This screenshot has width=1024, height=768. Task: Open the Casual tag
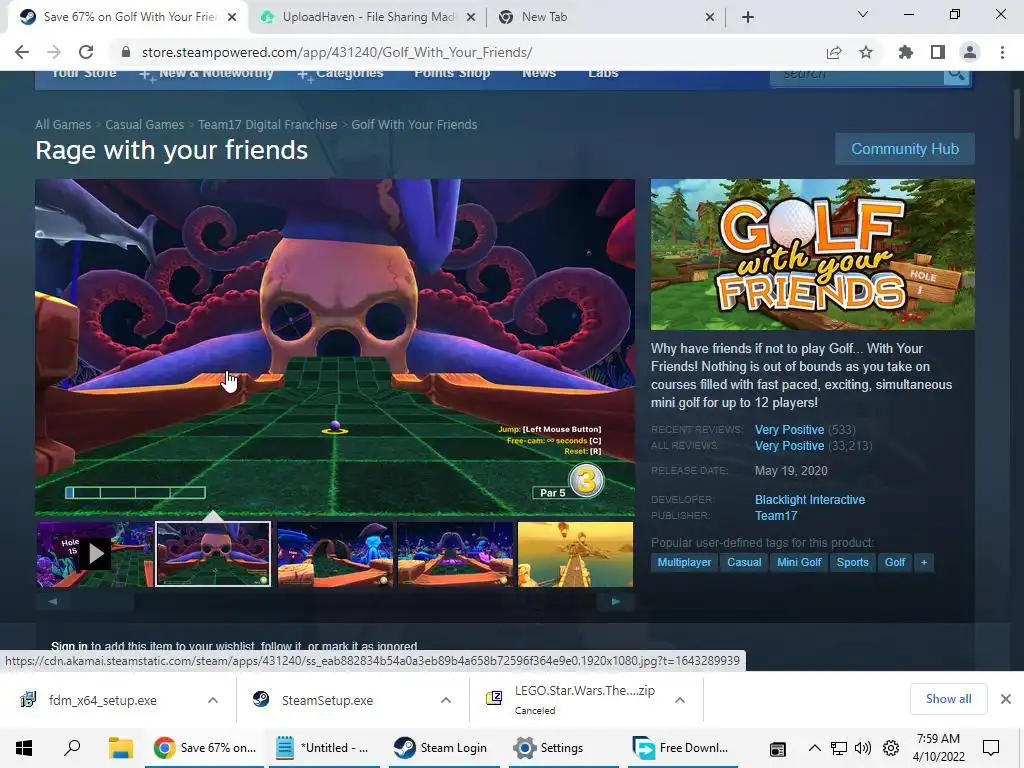point(744,562)
